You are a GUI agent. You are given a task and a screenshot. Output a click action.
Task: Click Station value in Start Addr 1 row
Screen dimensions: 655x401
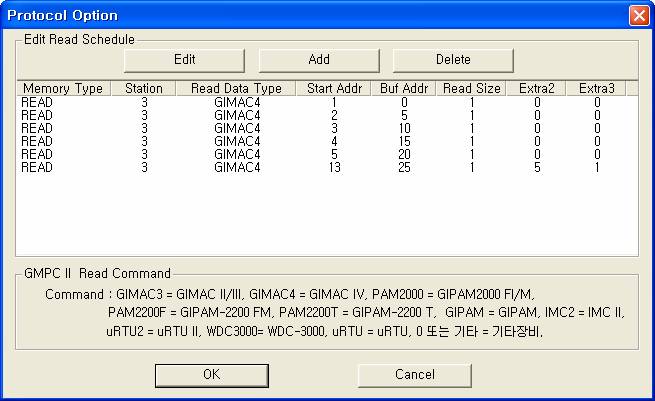144,102
